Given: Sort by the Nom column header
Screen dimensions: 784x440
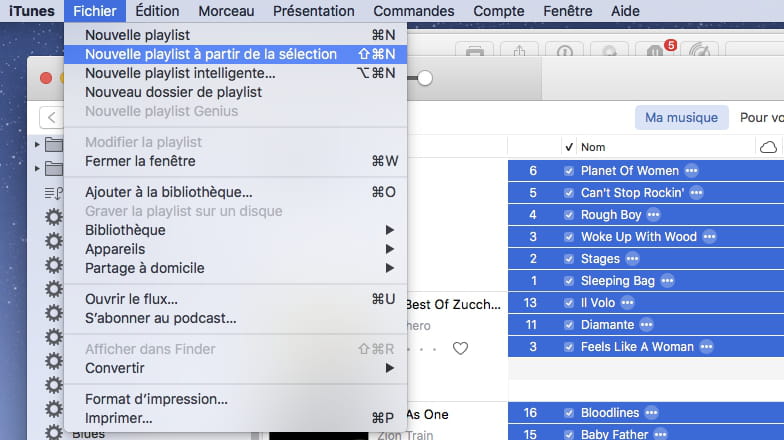Looking at the screenshot, I should (x=592, y=147).
